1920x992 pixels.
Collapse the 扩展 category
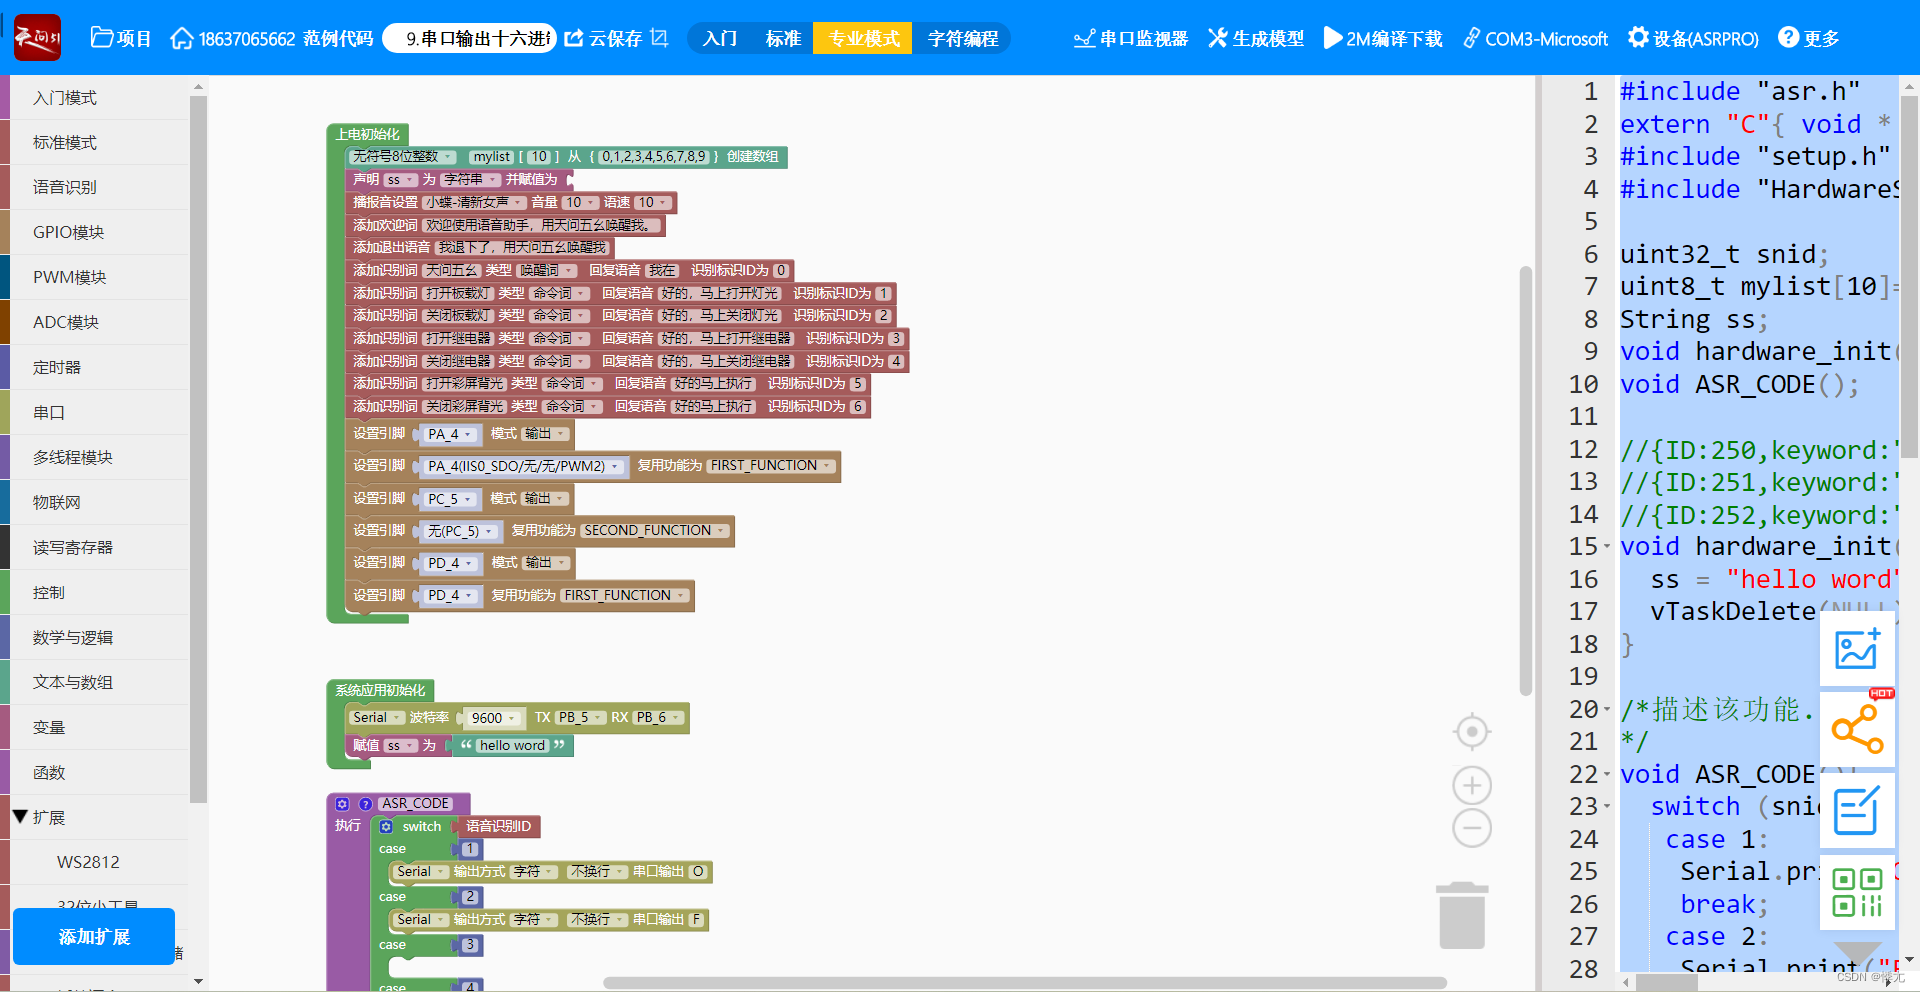(20, 817)
